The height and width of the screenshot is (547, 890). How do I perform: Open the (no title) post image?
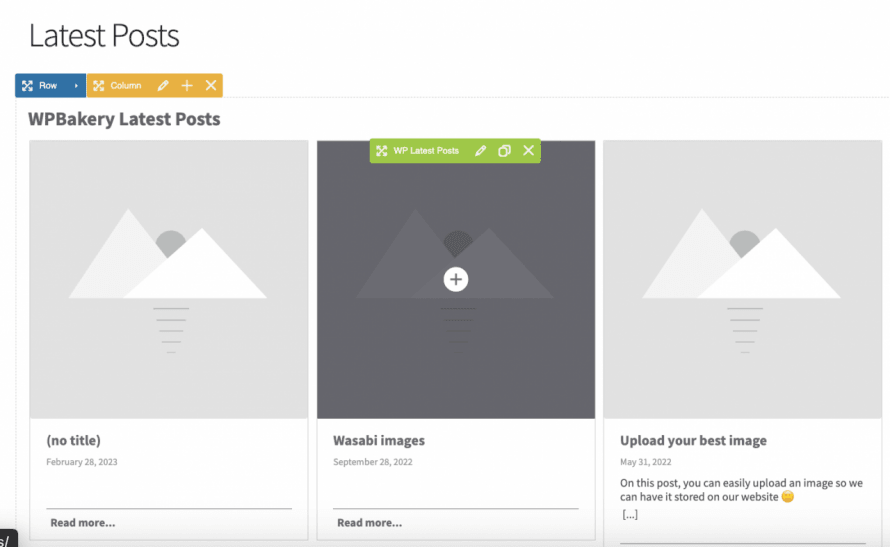(169, 279)
